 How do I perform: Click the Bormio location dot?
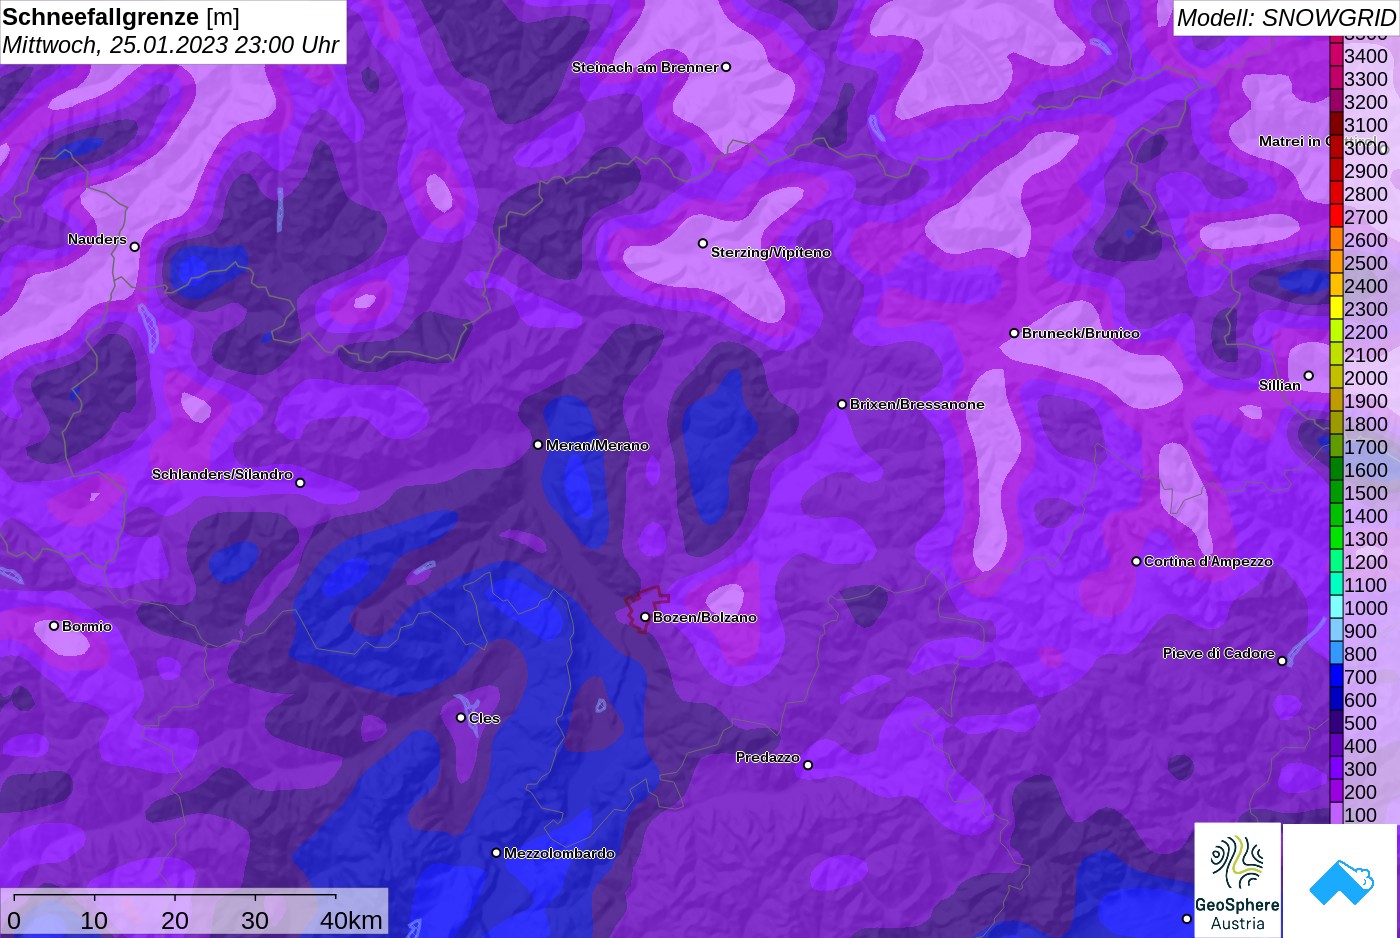pos(54,626)
